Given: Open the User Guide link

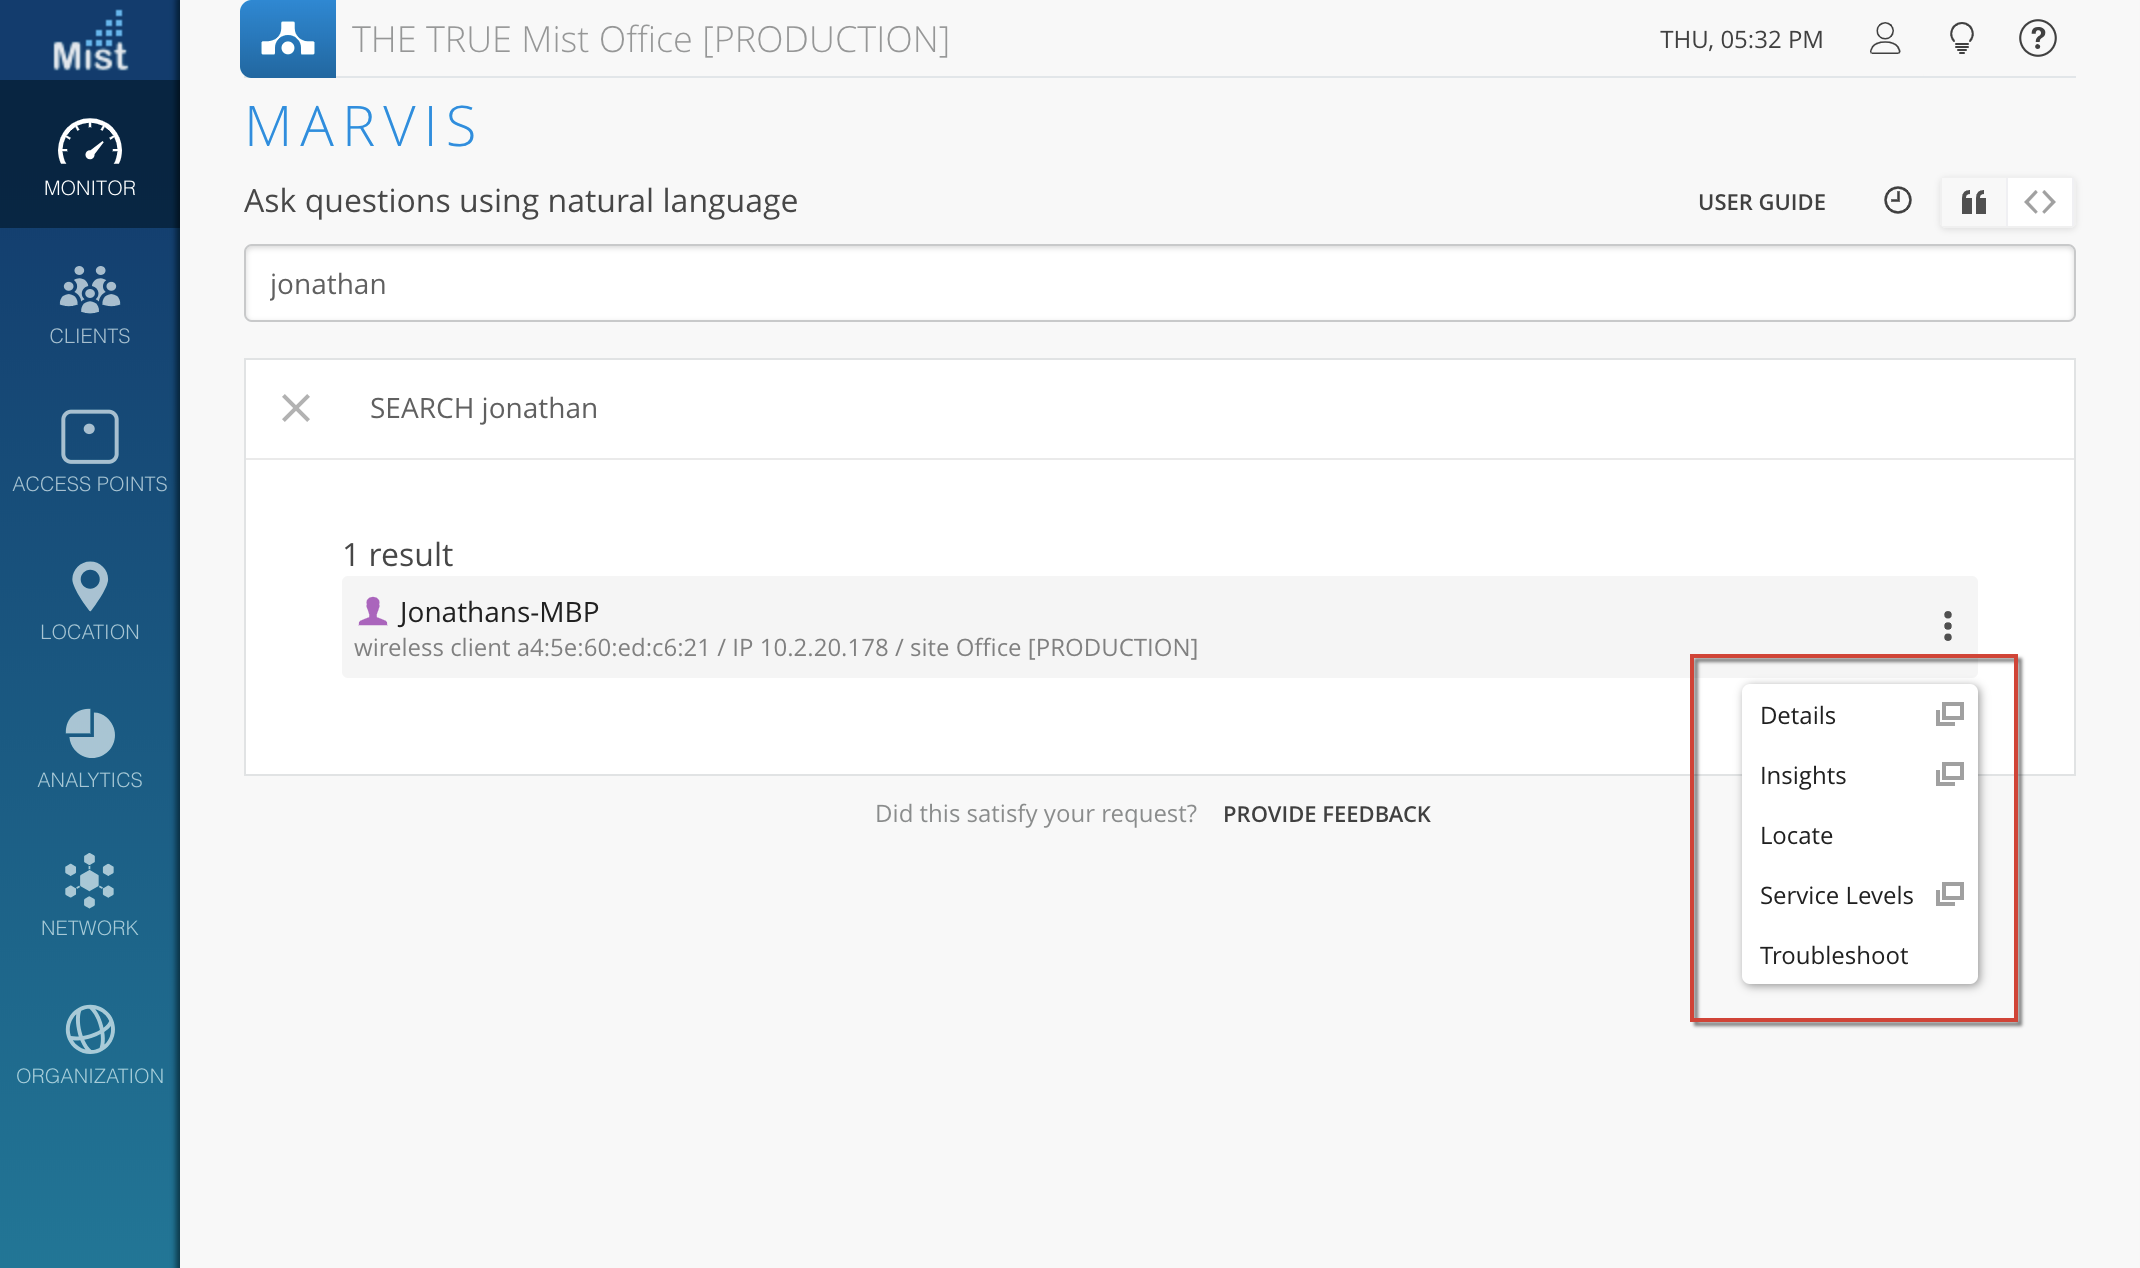Looking at the screenshot, I should (x=1761, y=202).
